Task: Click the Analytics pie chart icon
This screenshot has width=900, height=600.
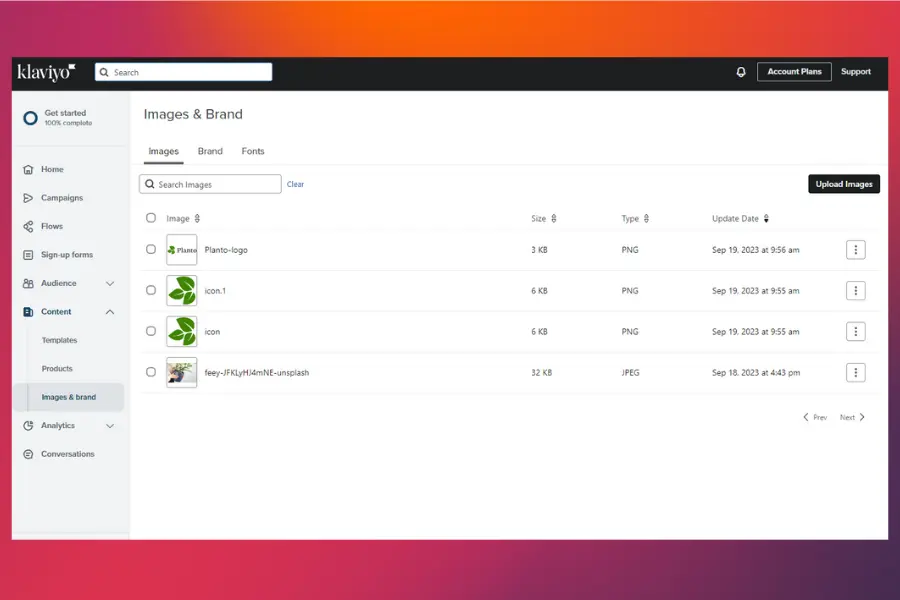Action: (28, 425)
